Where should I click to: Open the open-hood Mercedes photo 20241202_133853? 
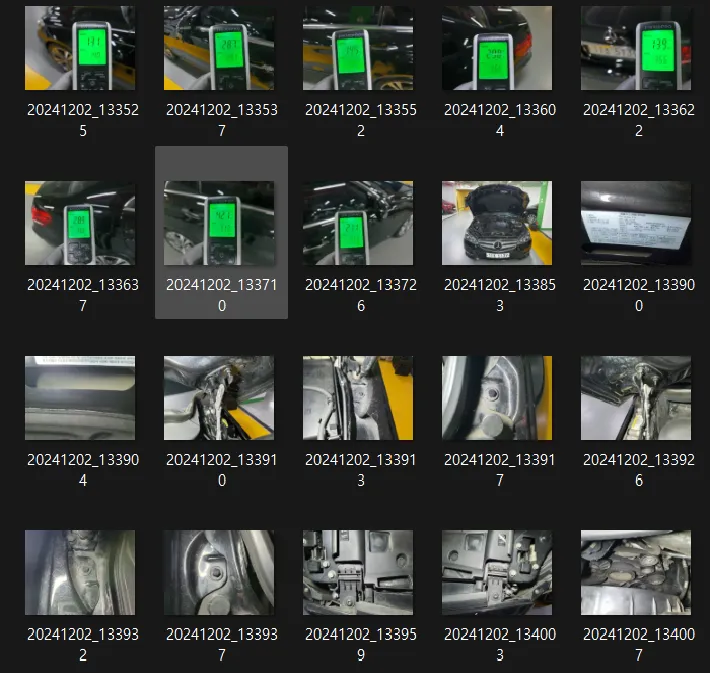tap(497, 223)
